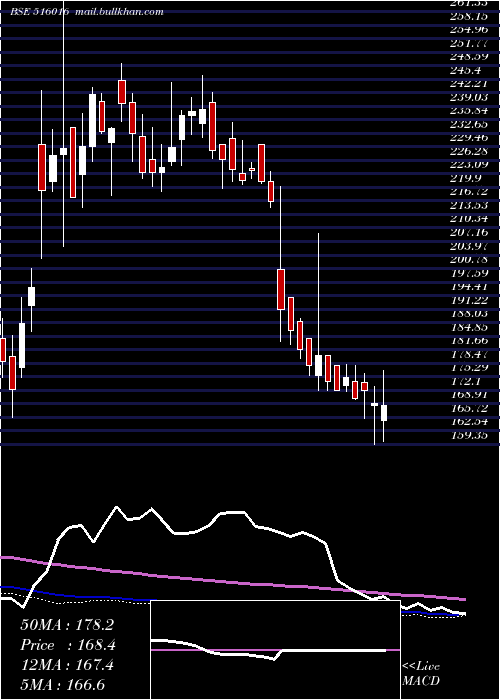Click the 50MA : 178.2 value
The image size is (500, 700).
67,625
